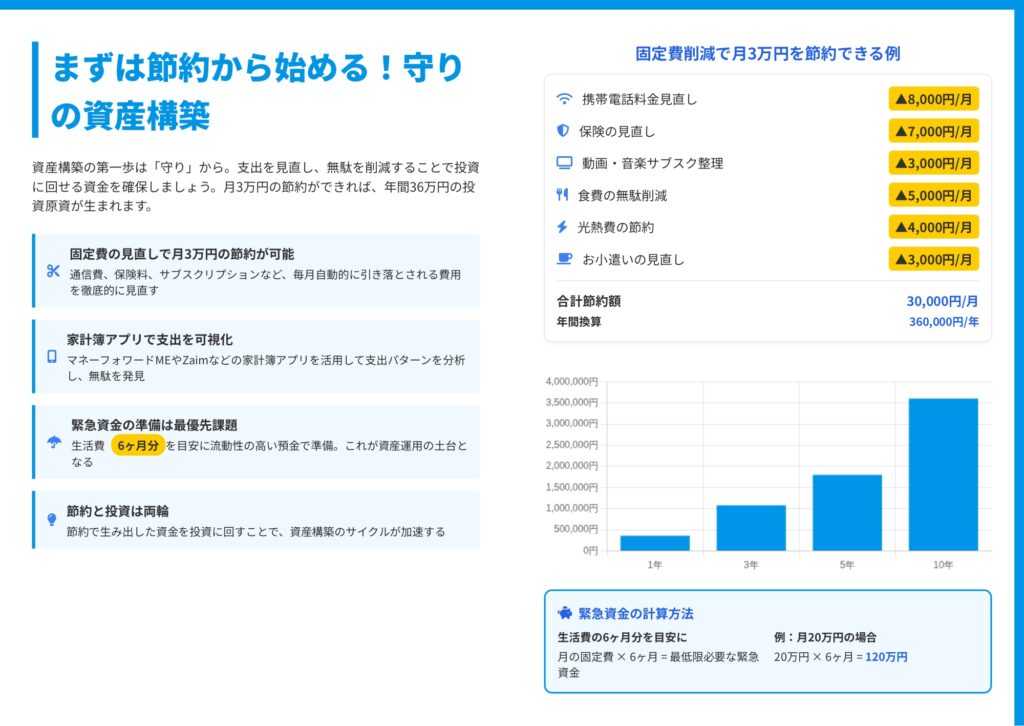
Task: Click the 360,000円/年 annual total
Action: 943,322
